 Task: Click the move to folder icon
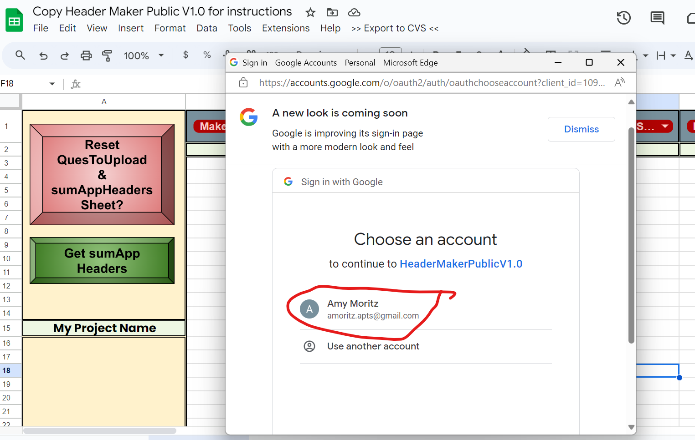(332, 12)
